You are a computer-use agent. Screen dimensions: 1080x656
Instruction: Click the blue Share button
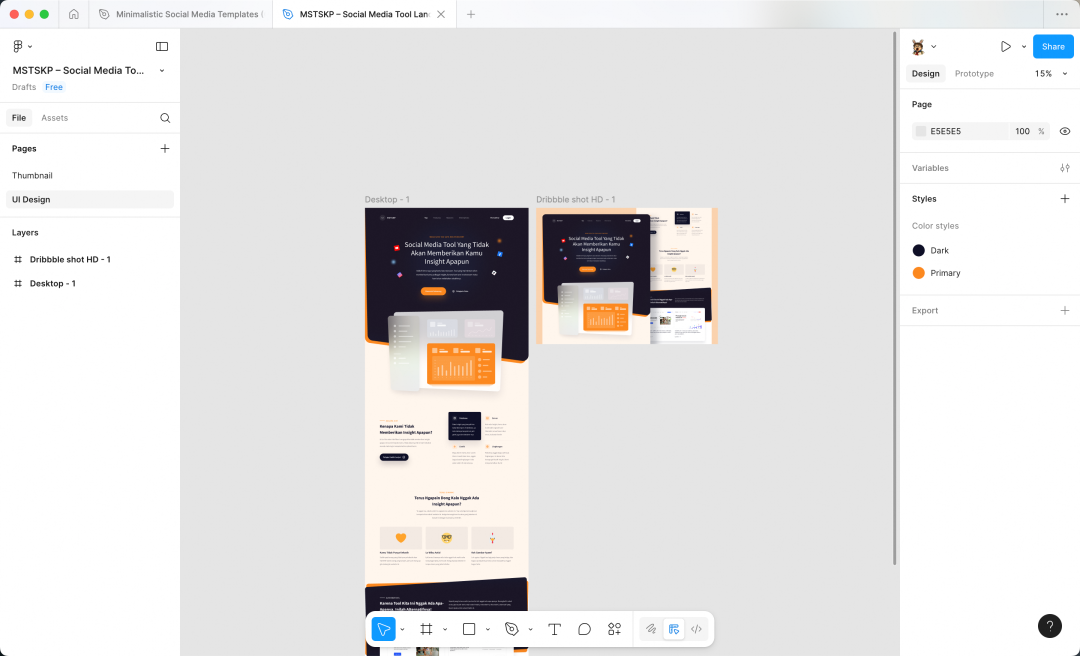[x=1052, y=46]
